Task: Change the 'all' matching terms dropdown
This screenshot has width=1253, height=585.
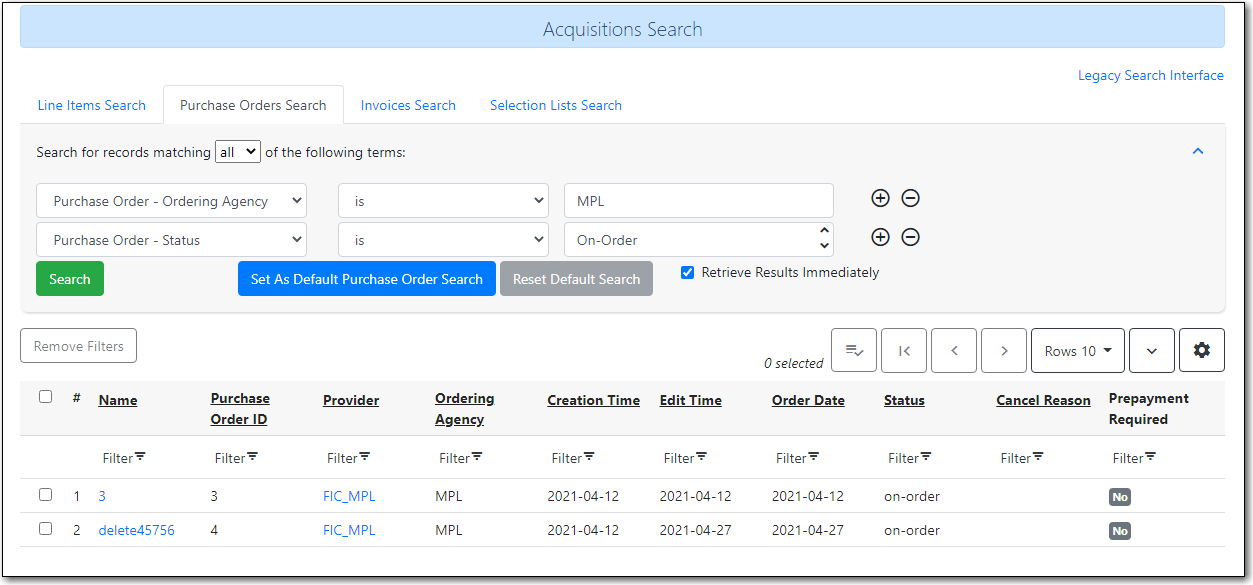Action: pos(237,151)
